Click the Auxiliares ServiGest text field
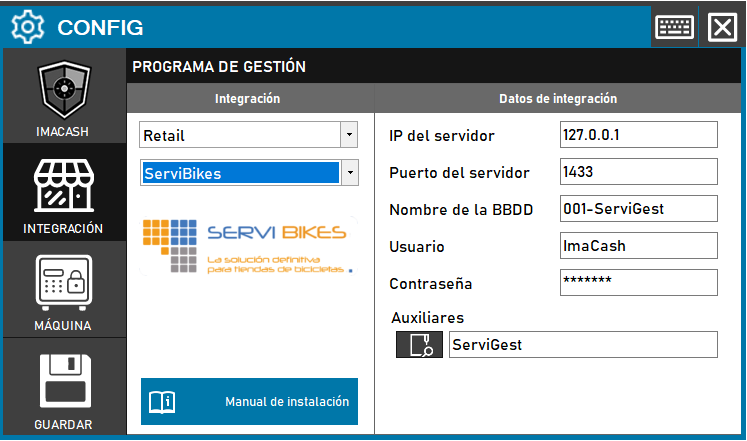747x441 pixels. tap(581, 345)
